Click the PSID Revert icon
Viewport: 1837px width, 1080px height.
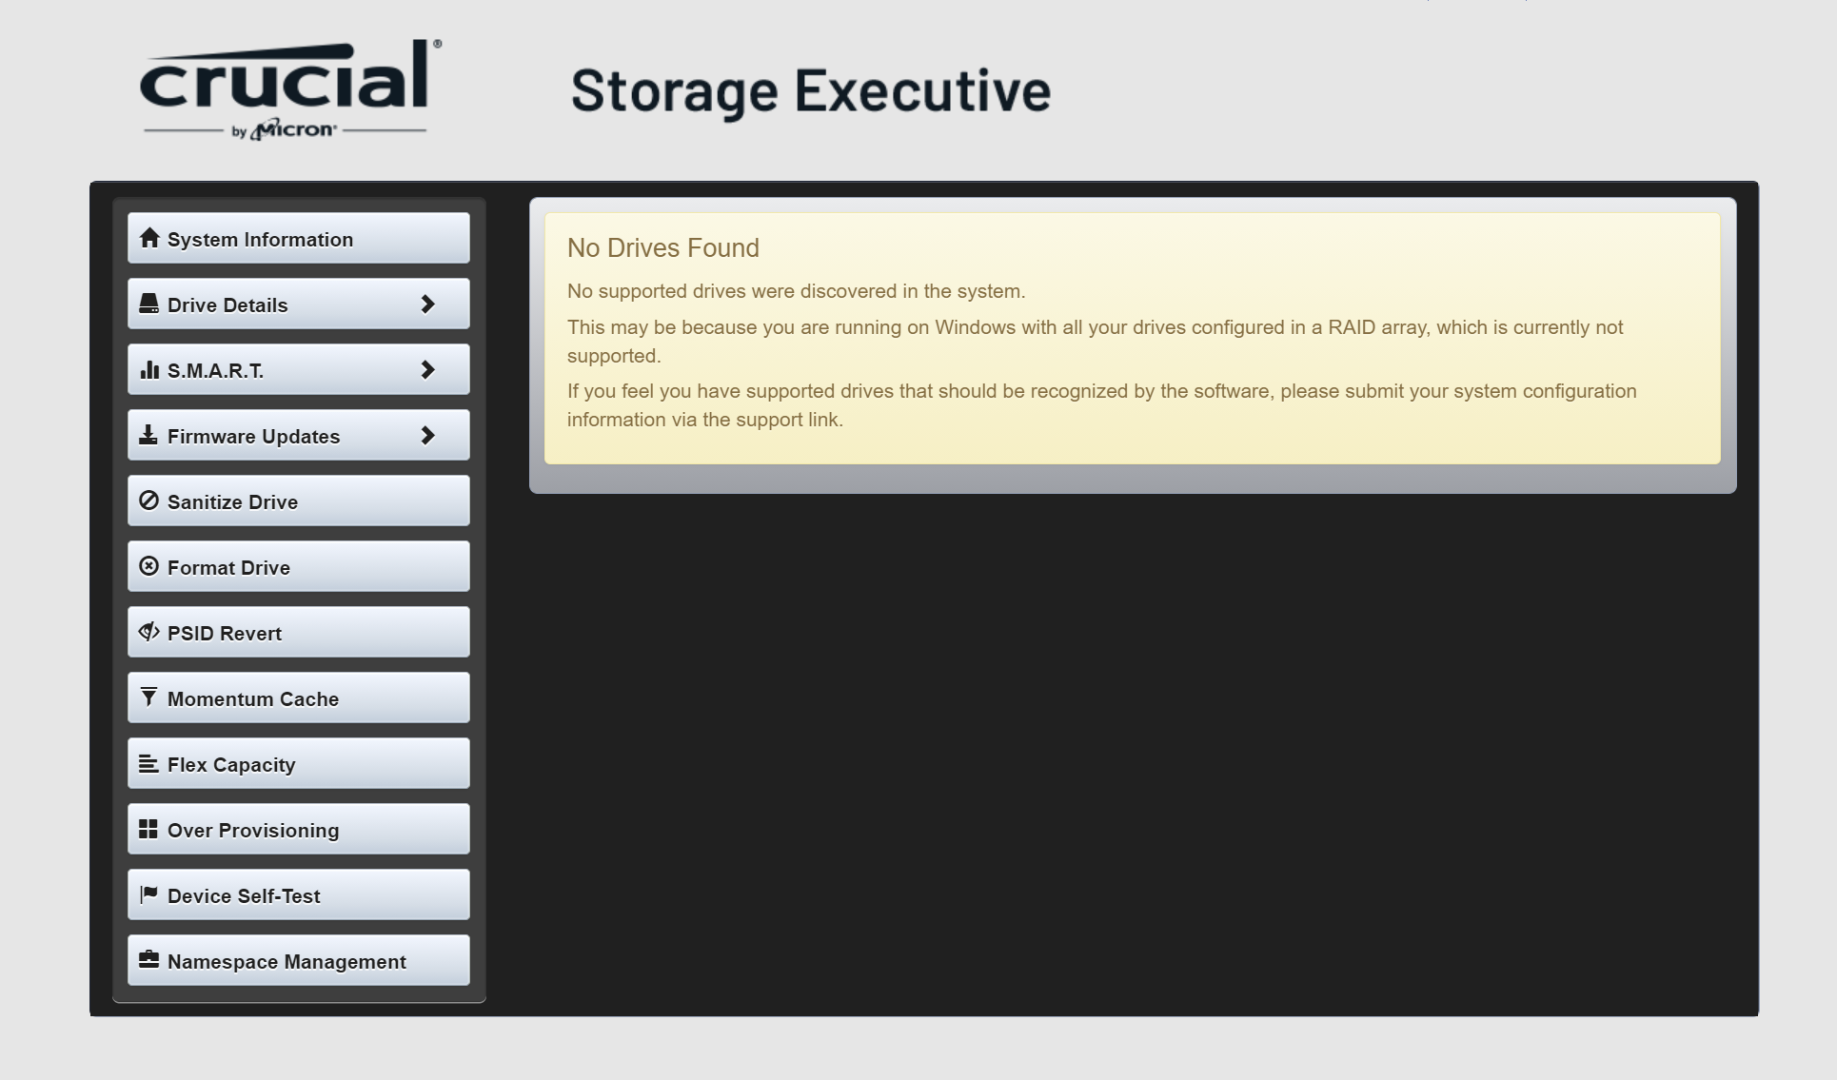(149, 632)
